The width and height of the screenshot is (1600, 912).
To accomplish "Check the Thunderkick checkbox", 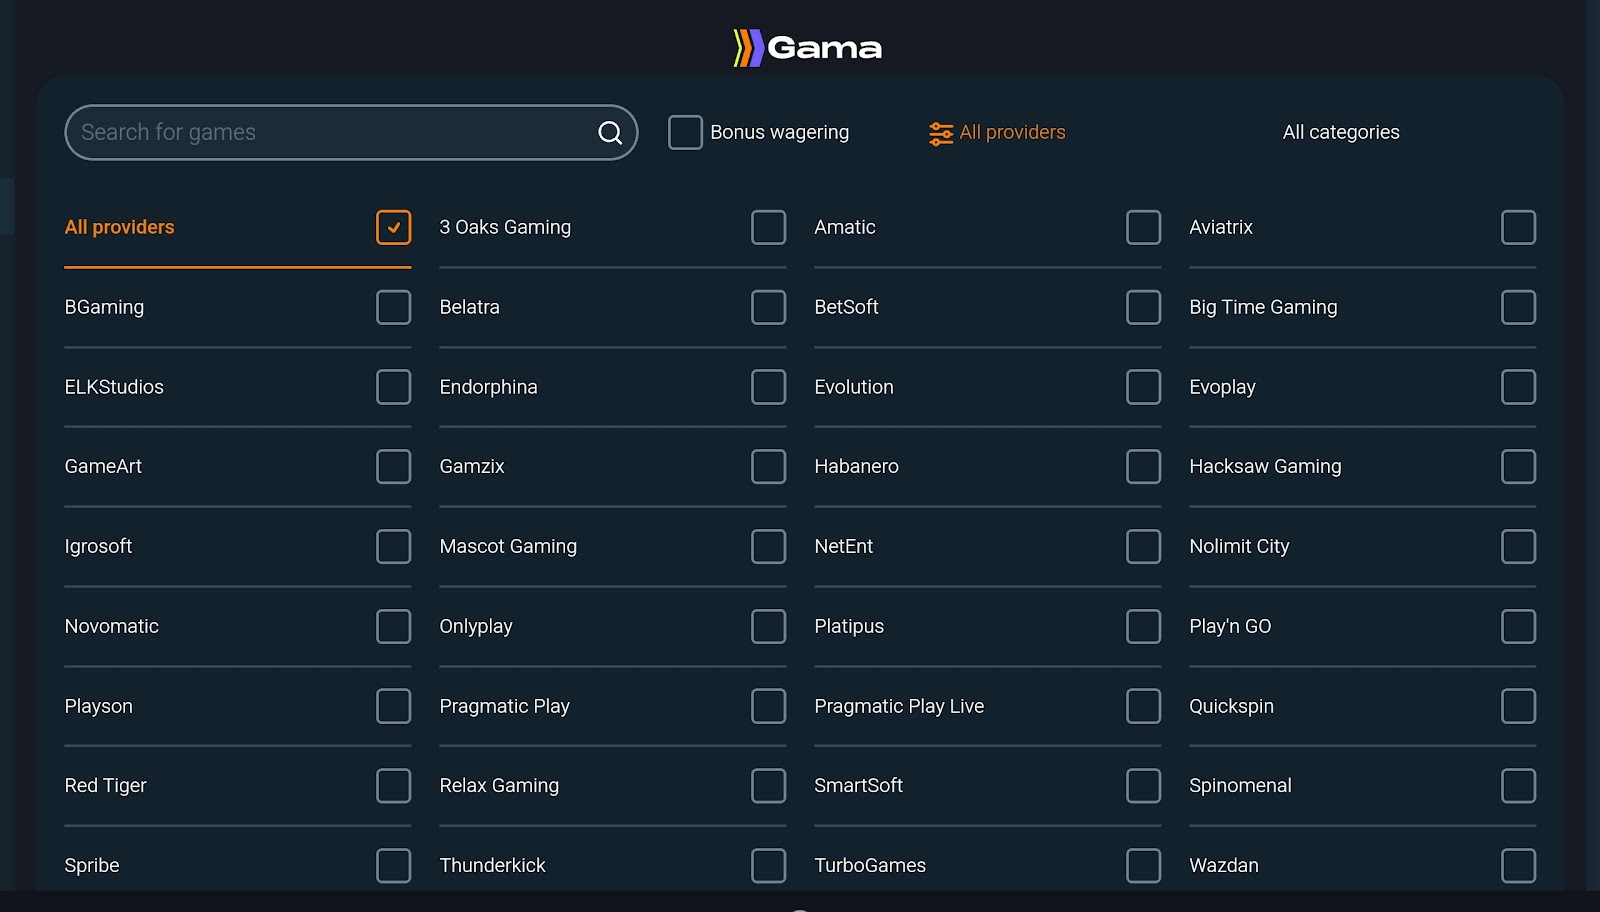I will [x=769, y=866].
